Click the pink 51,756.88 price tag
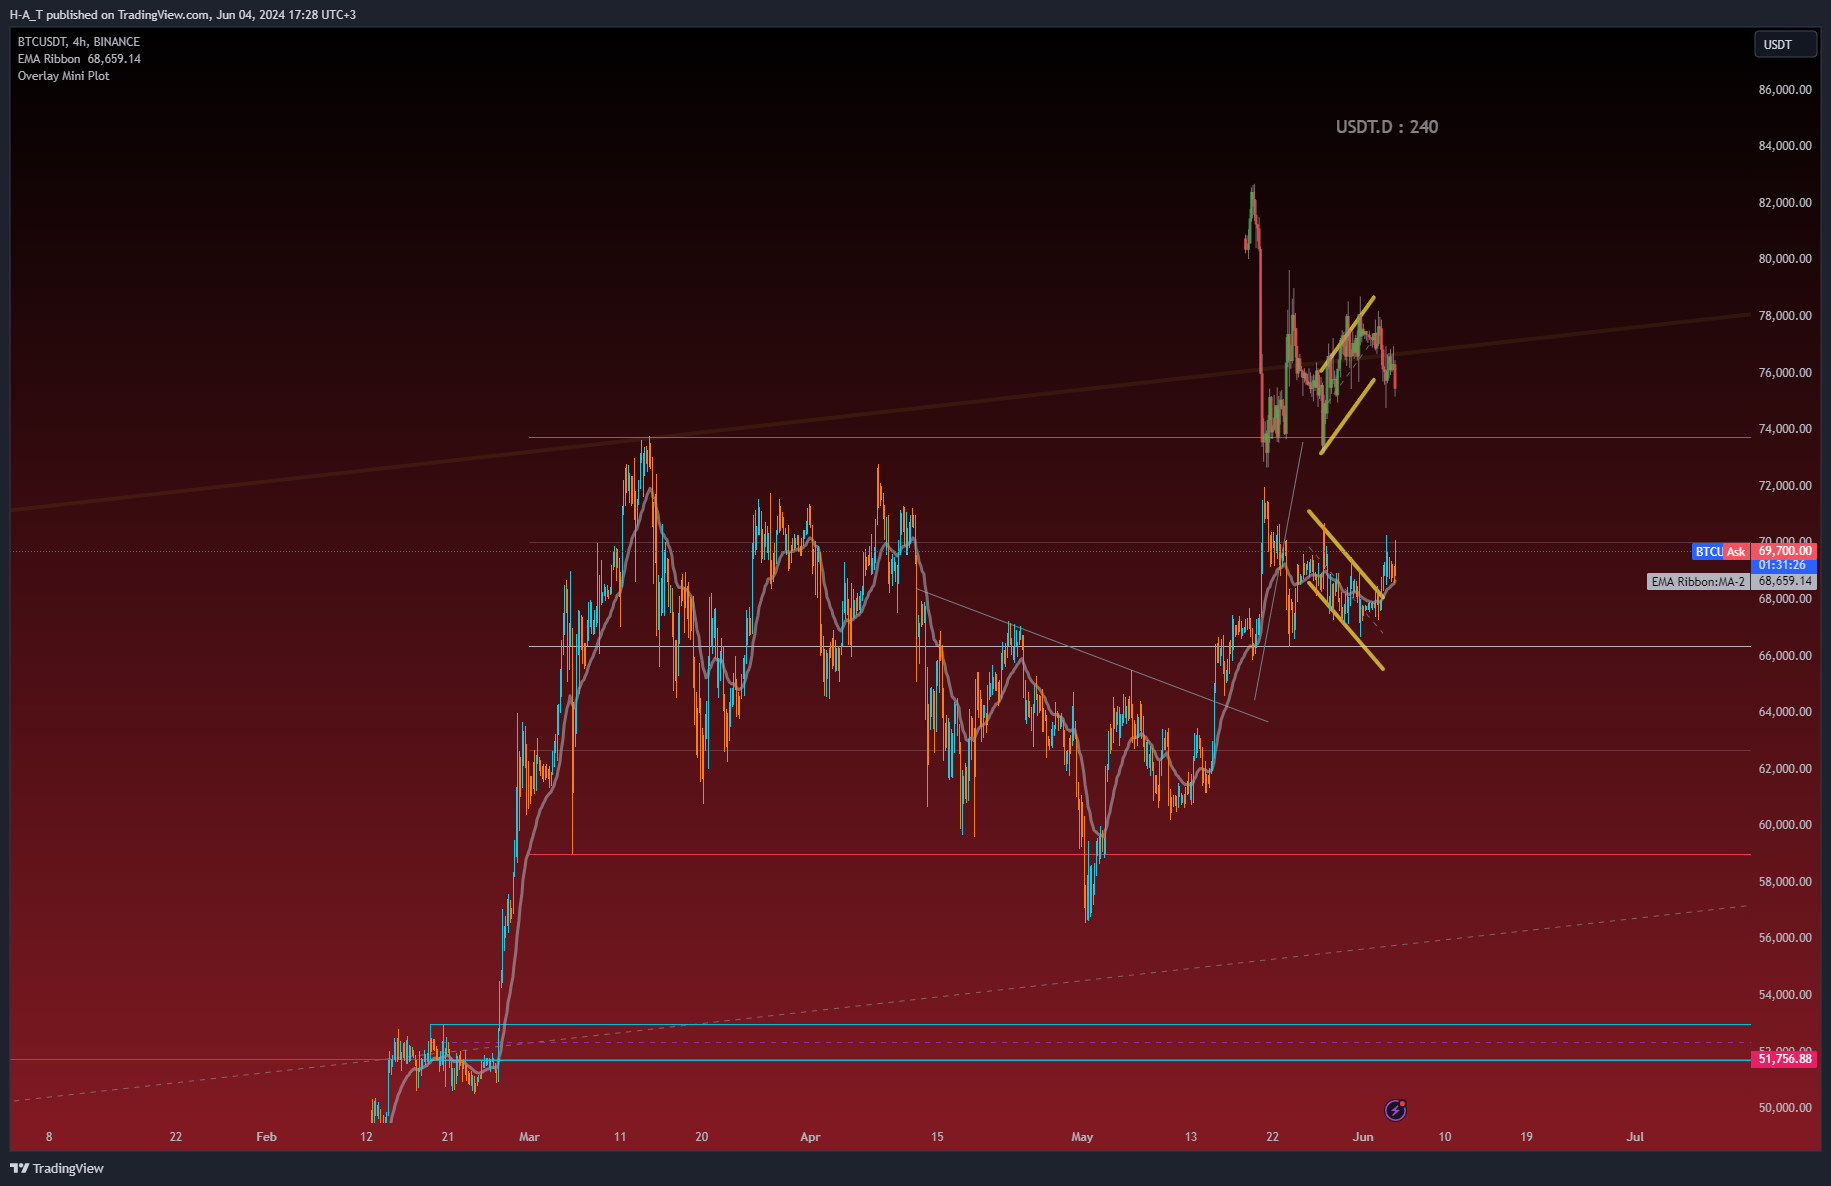The width and height of the screenshot is (1831, 1186). (1784, 1059)
